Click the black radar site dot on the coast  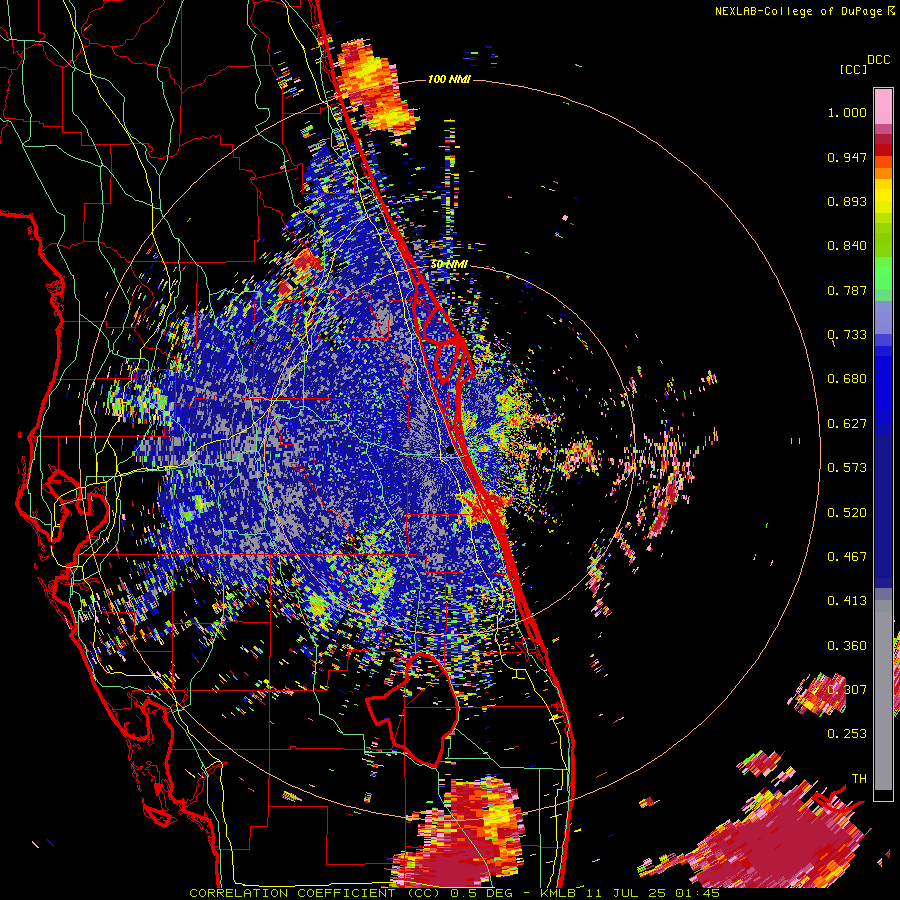tap(449, 451)
